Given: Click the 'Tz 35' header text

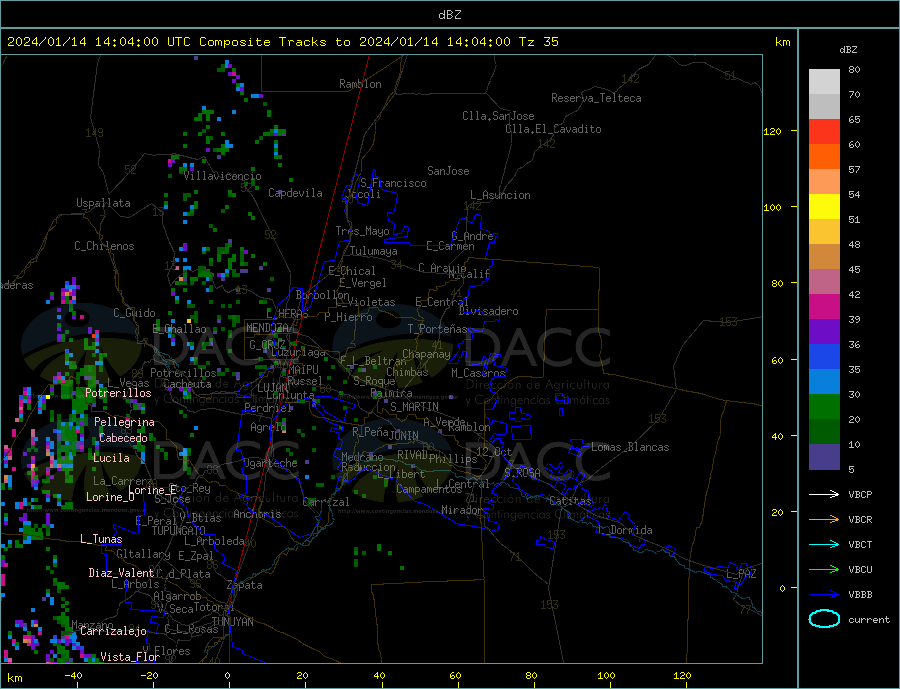Looking at the screenshot, I should [538, 42].
